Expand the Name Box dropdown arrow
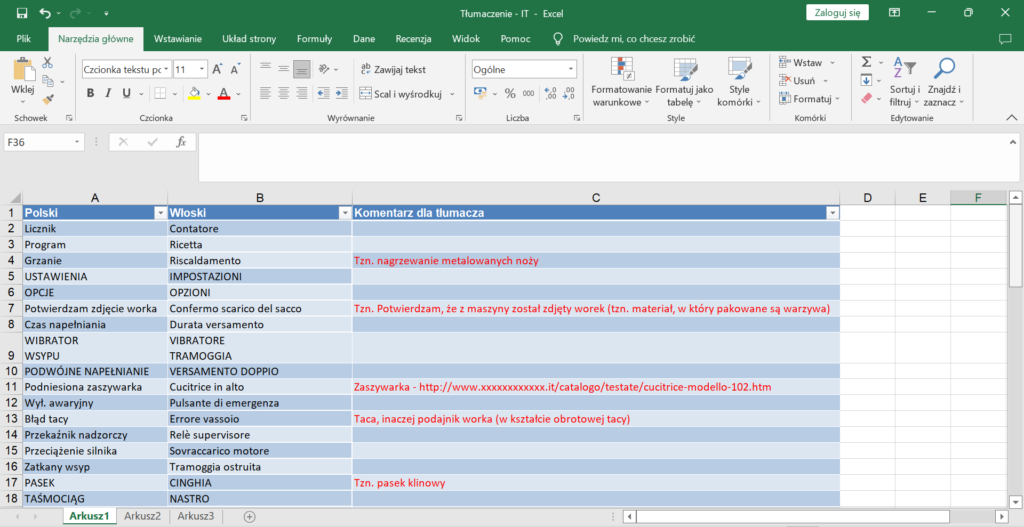This screenshot has height=527, width=1024. click(77, 142)
